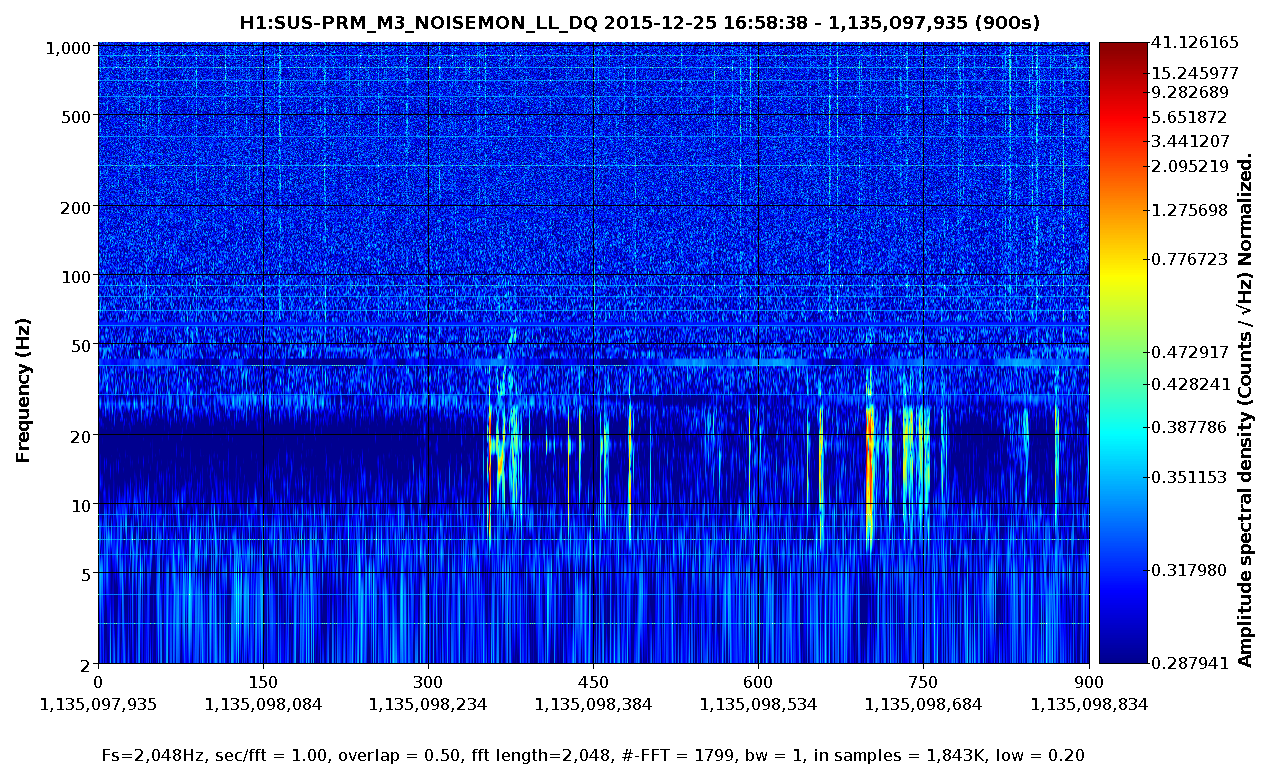Click the Amplitude spectral density axis label
Screen dimensions: 1280x768
pyautogui.click(x=1245, y=410)
